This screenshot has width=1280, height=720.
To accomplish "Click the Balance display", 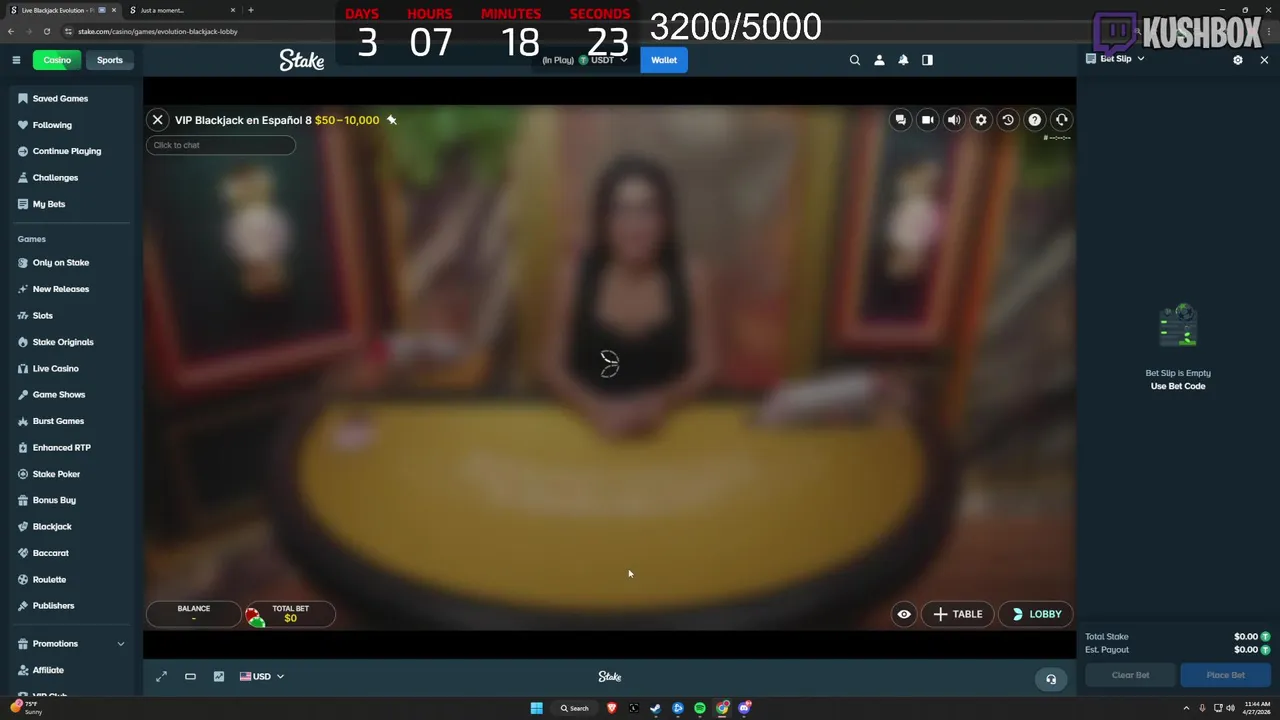I will [194, 614].
